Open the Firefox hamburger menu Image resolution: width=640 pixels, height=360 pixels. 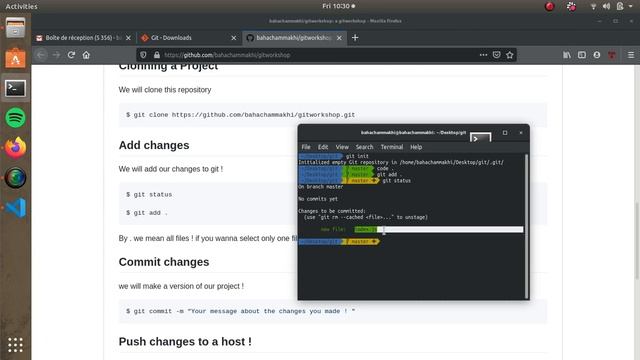click(x=631, y=55)
